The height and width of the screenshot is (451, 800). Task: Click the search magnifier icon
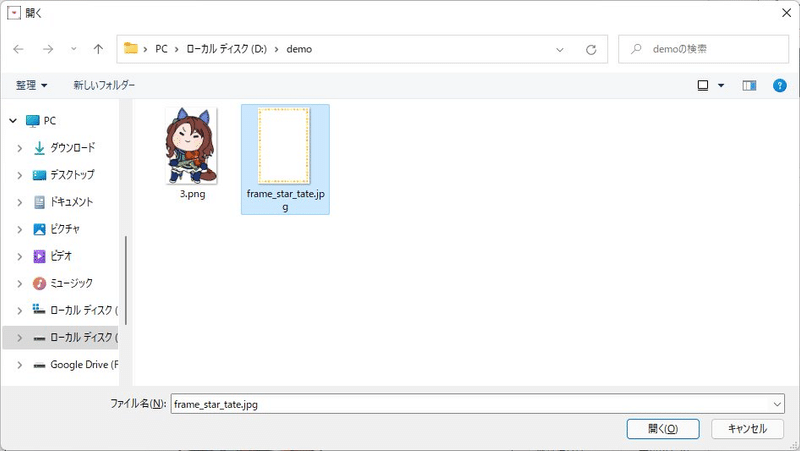pyautogui.click(x=636, y=49)
